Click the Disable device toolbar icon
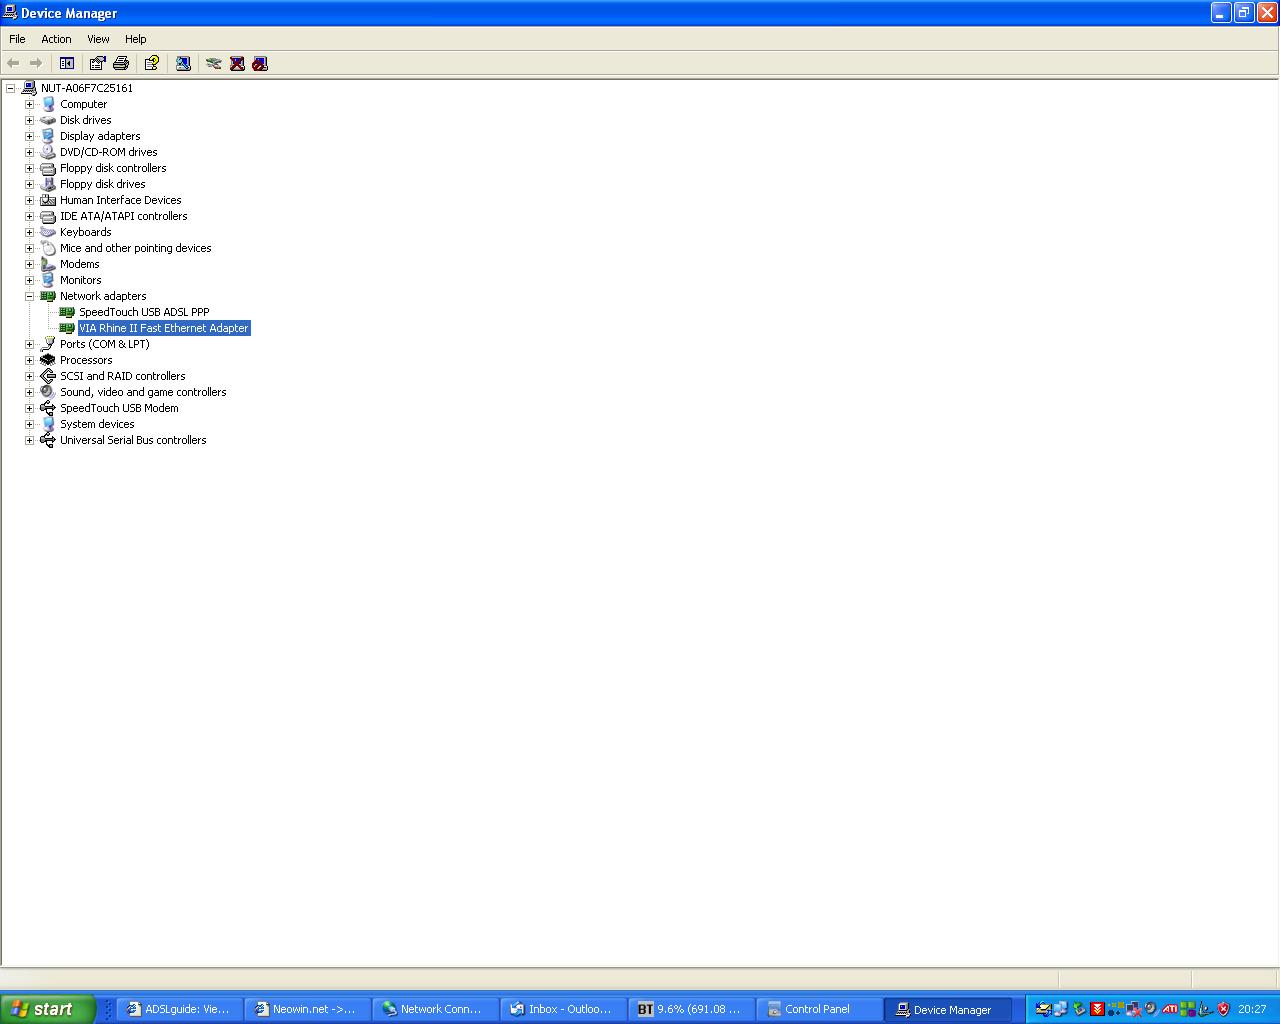 pos(260,63)
